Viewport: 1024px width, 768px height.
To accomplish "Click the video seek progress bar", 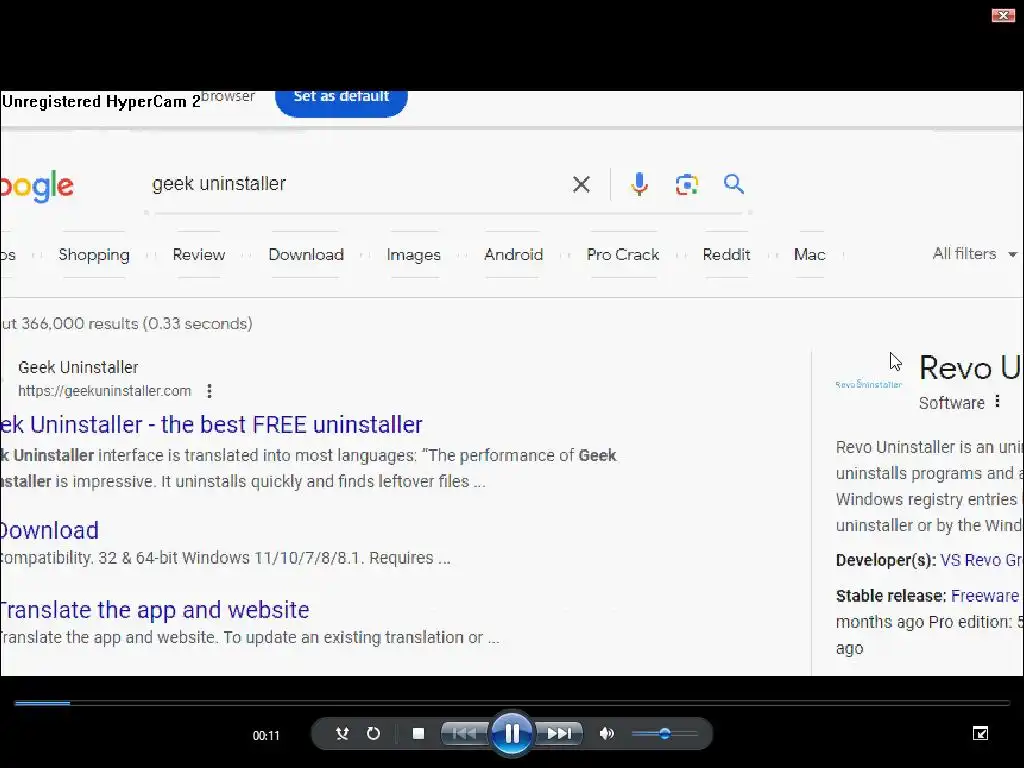I will coord(512,703).
